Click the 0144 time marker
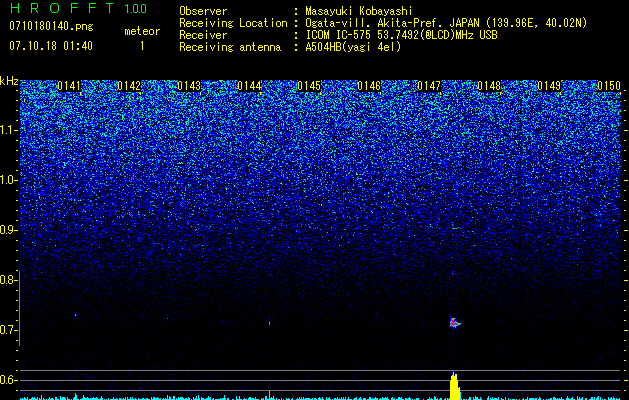Image resolution: width=629 pixels, height=400 pixels. coord(249,86)
